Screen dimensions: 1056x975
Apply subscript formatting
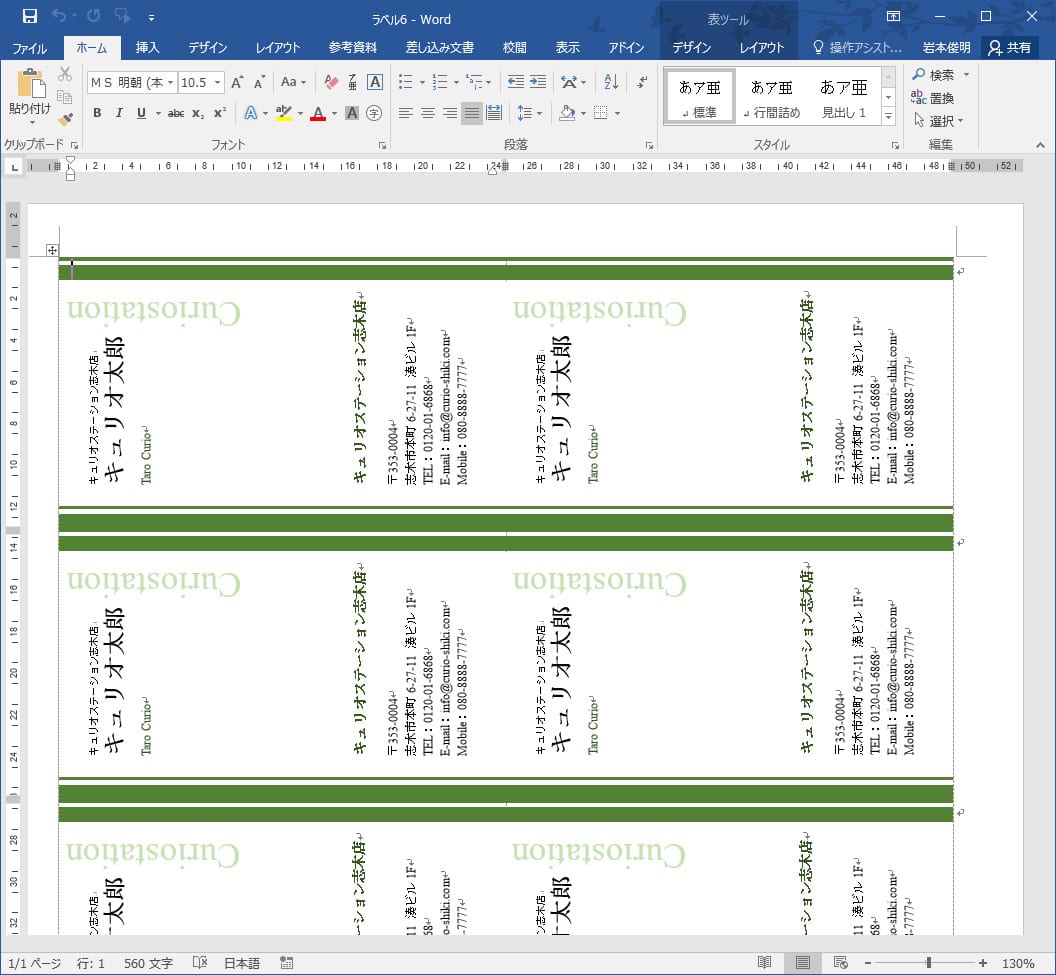[198, 113]
